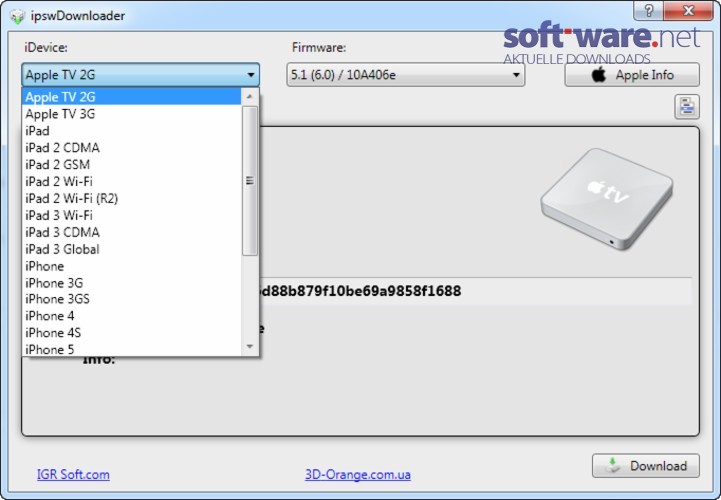Select iPhone 5
The height and width of the screenshot is (500, 721).
pos(132,349)
